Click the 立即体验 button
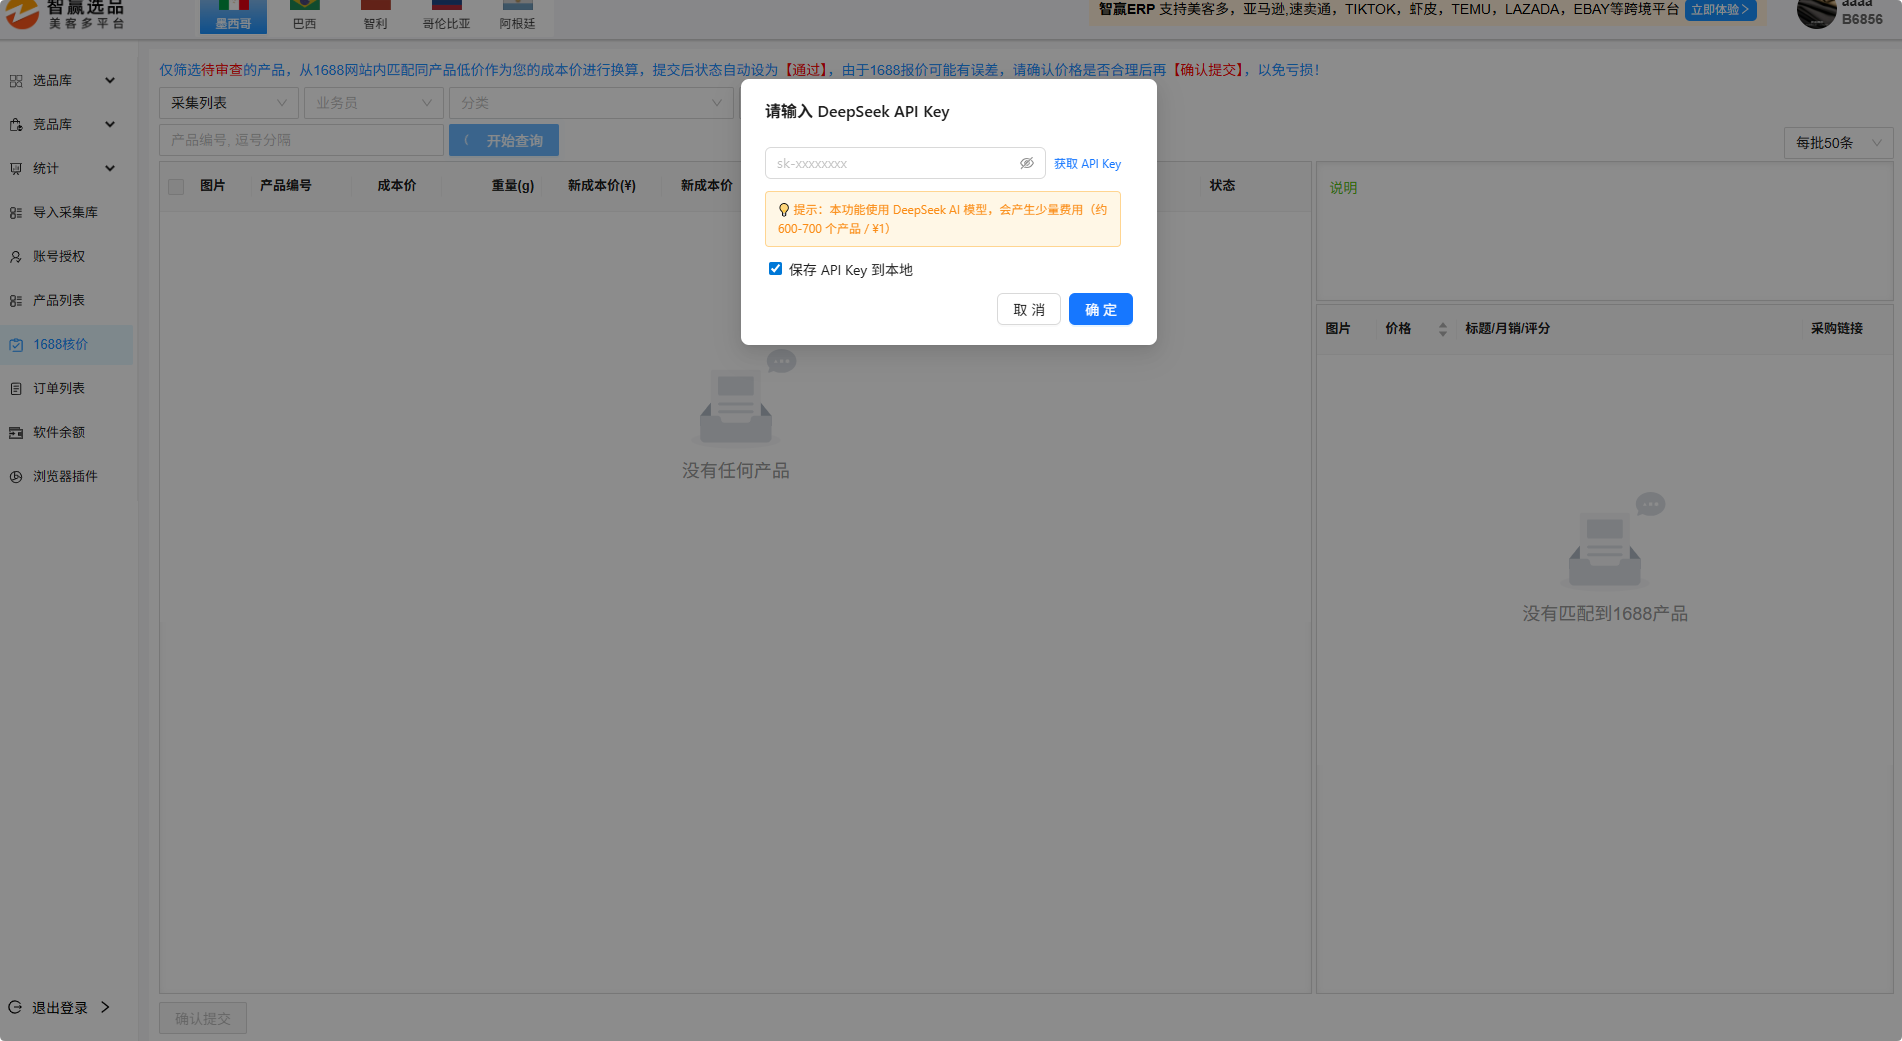 (x=1720, y=10)
